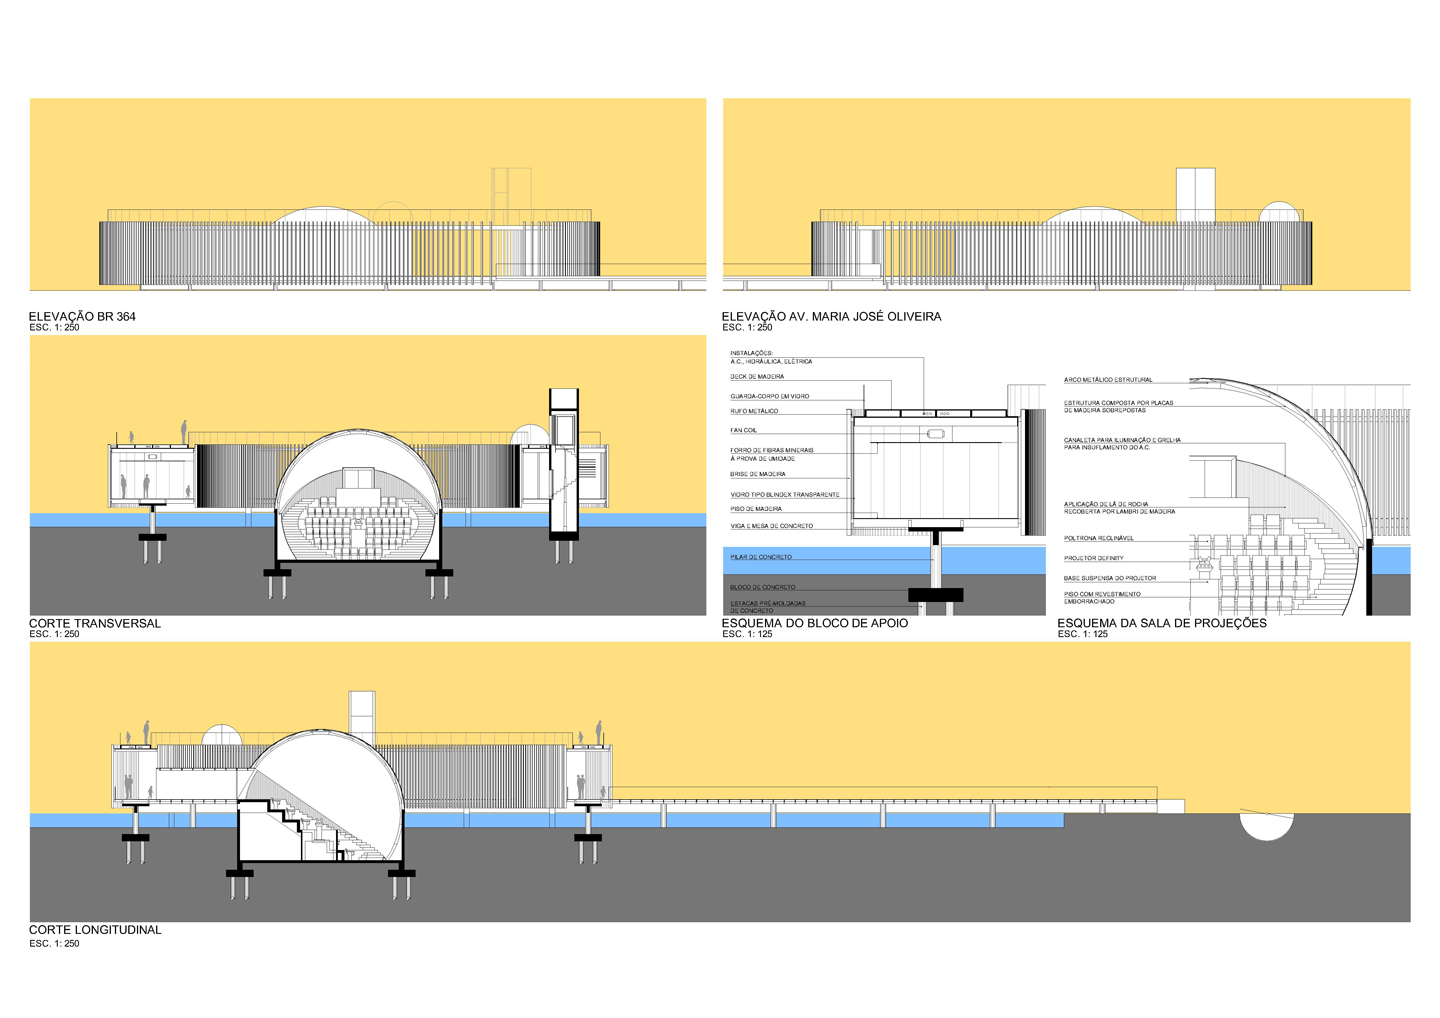1440x1018 pixels.
Task: Select the BLOCO DE CONCRETO annotation
Action: click(x=763, y=588)
